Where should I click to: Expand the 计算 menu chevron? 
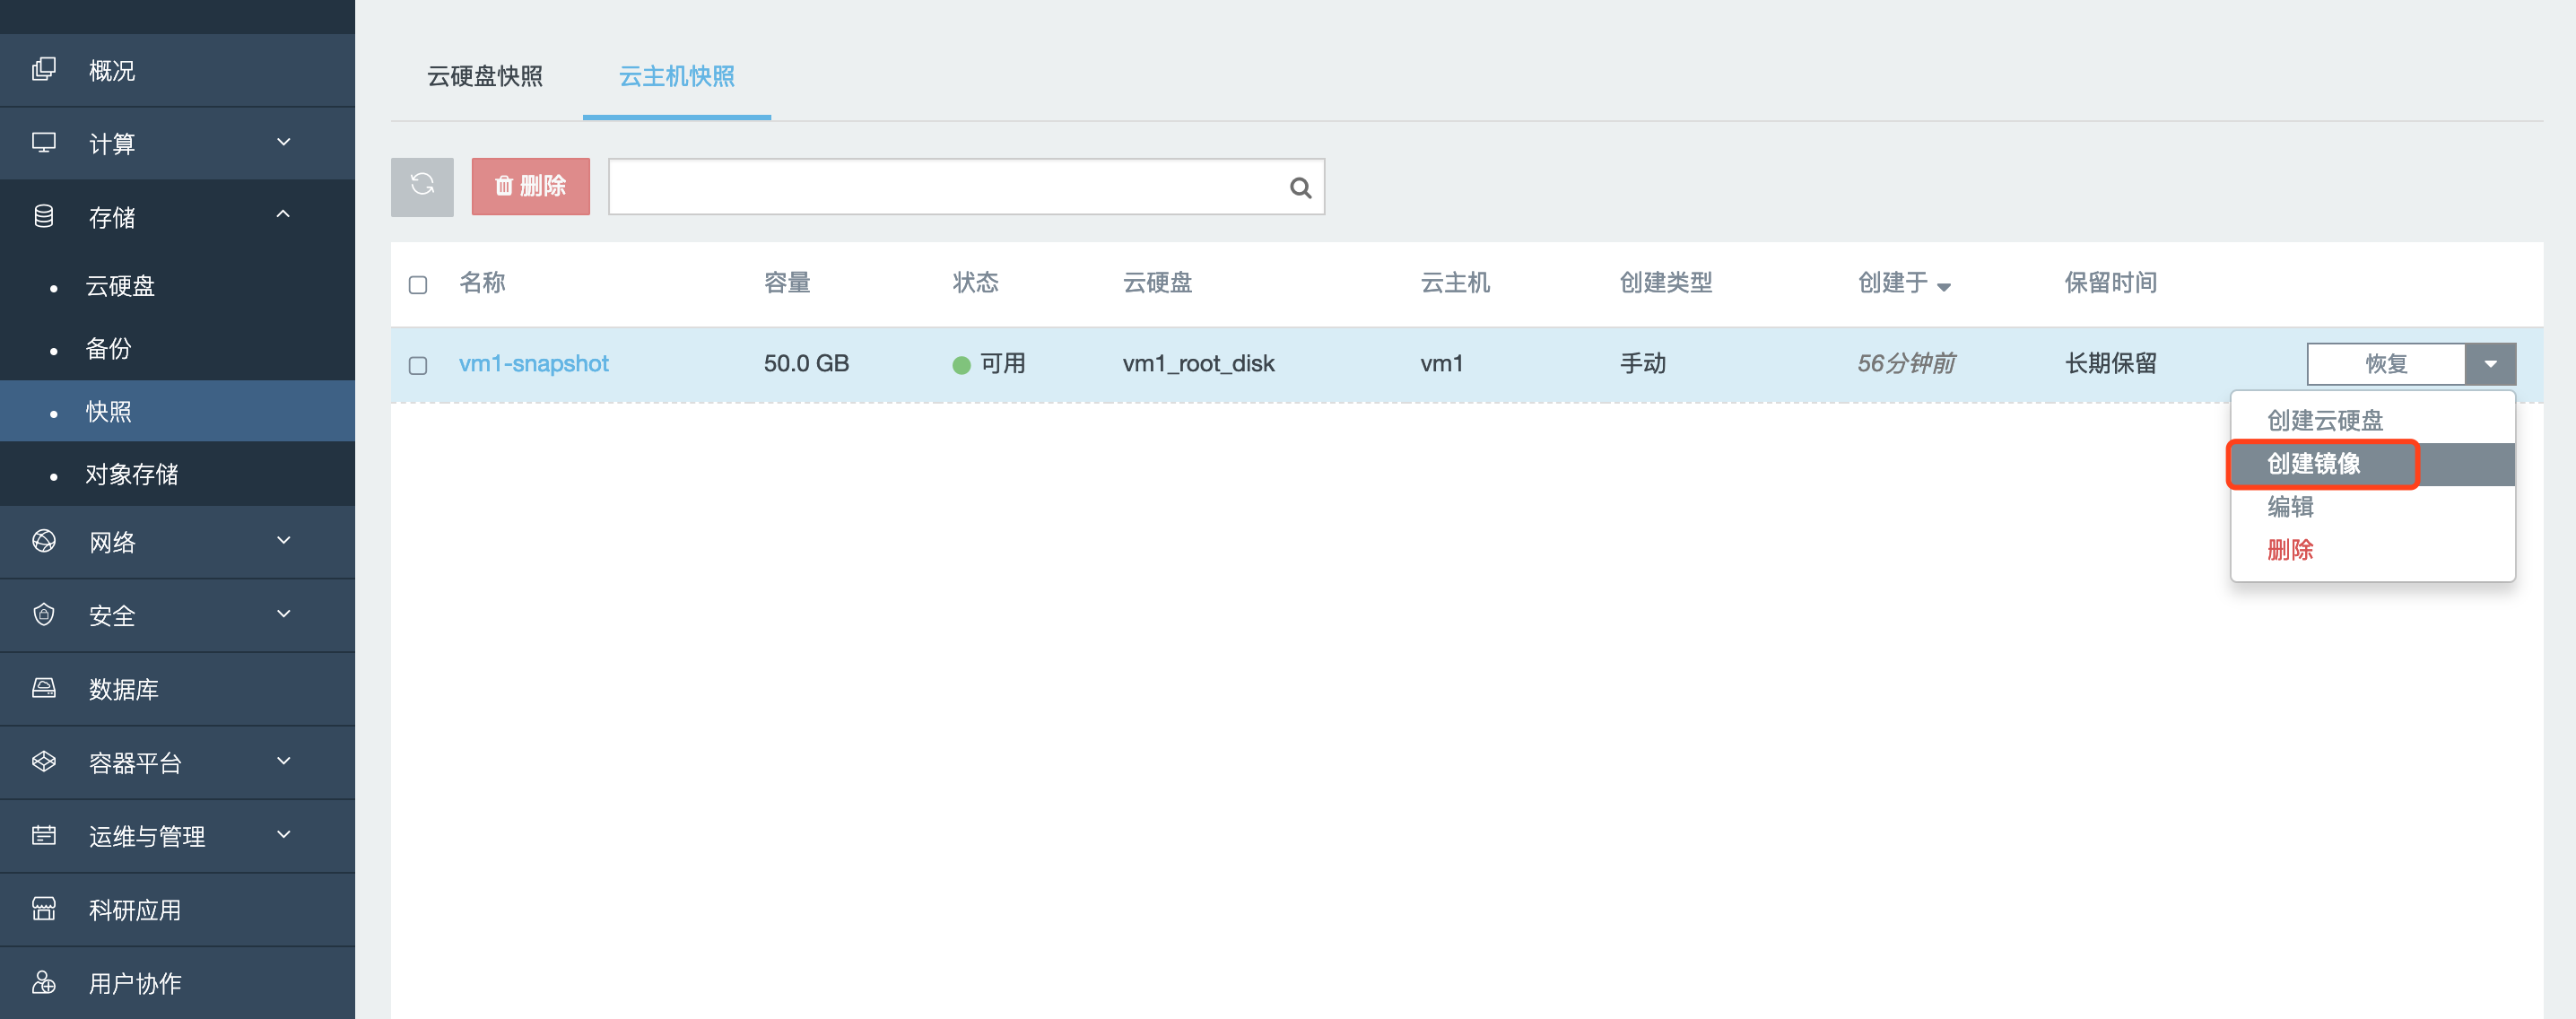coord(284,142)
